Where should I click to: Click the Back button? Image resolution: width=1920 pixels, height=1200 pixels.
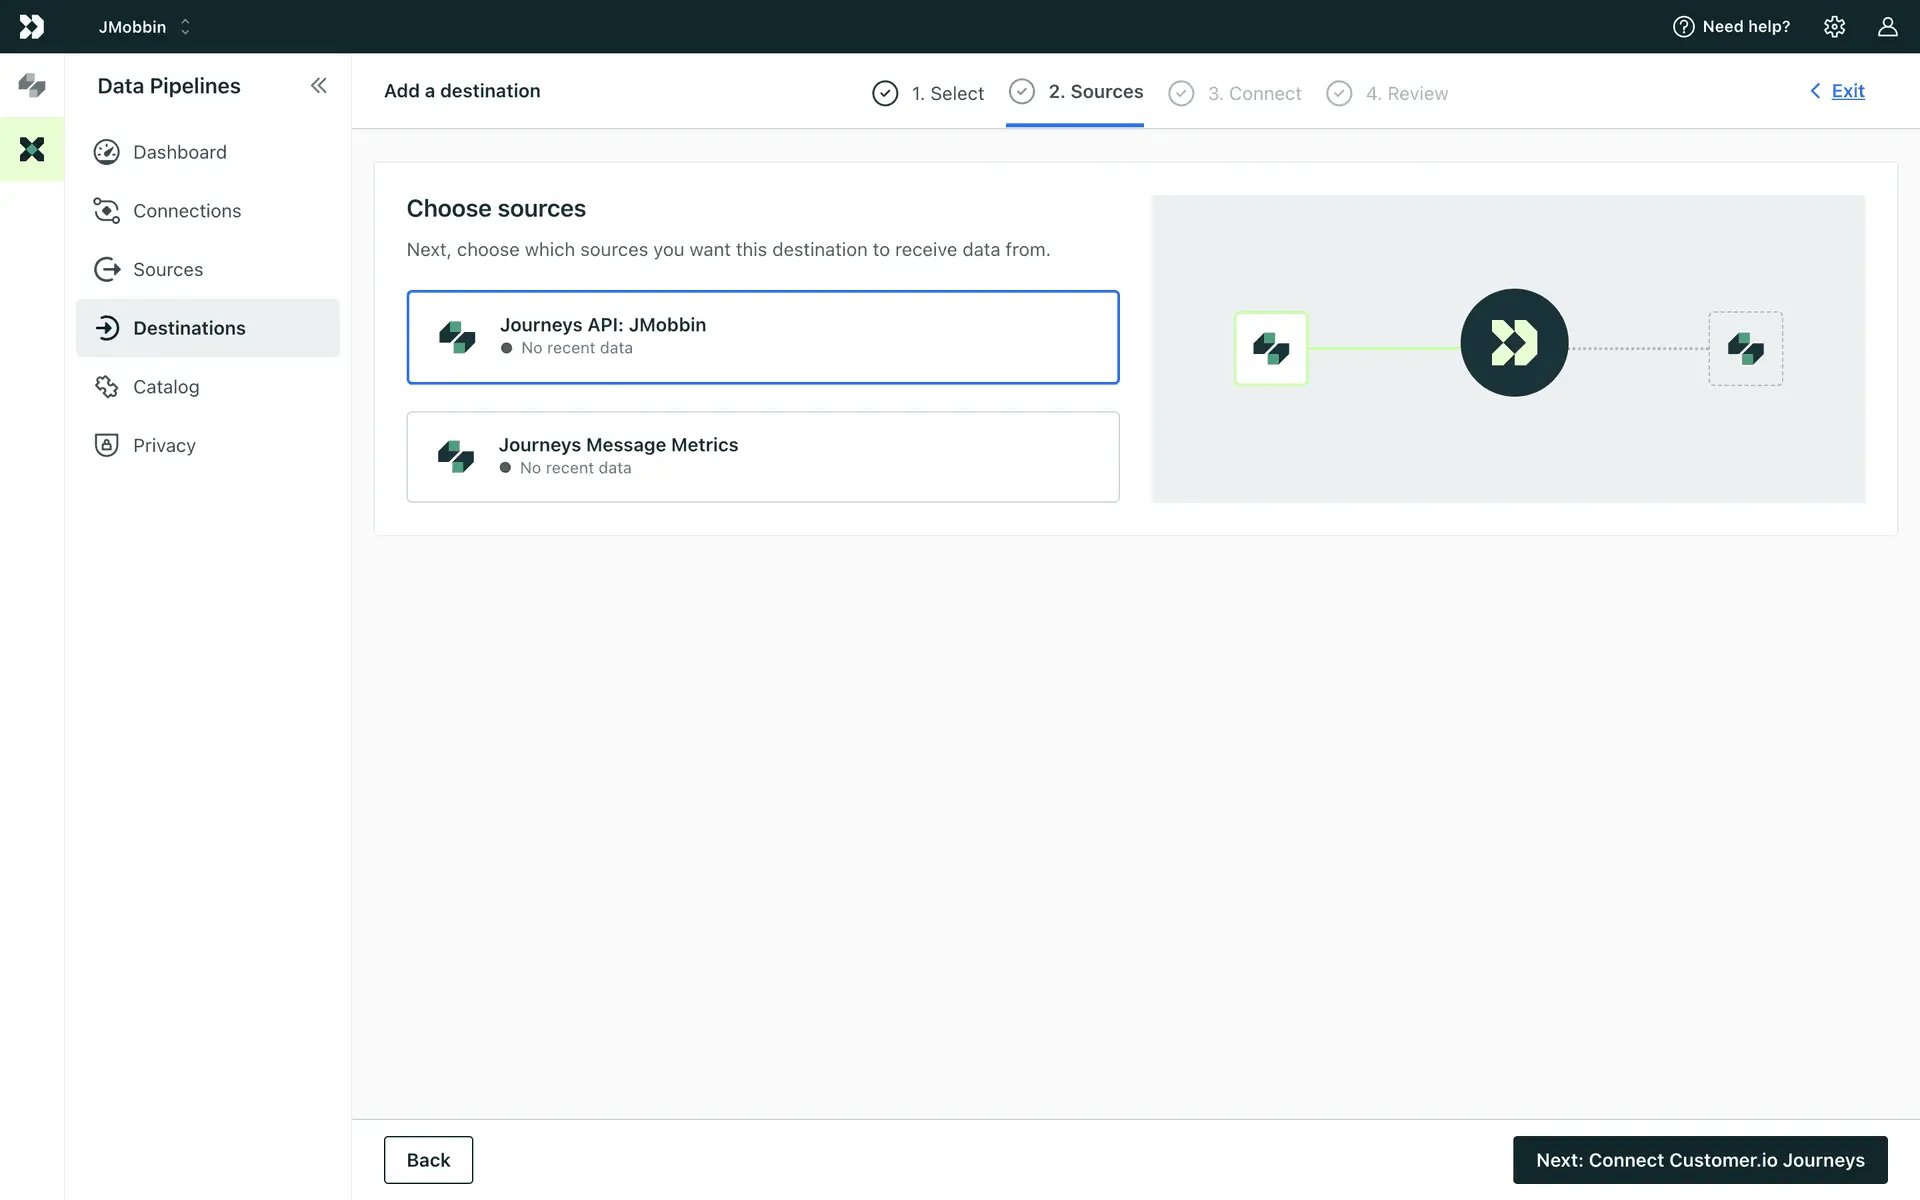[428, 1160]
